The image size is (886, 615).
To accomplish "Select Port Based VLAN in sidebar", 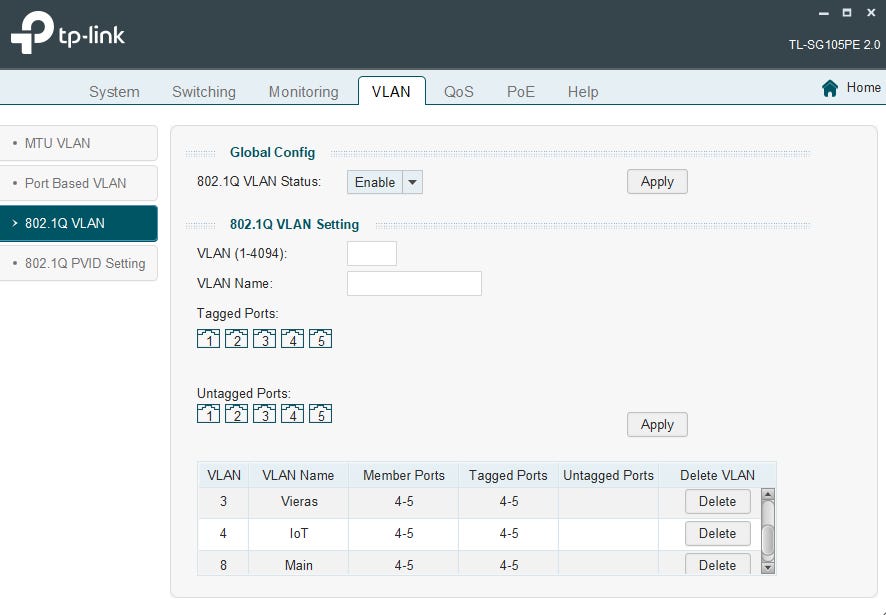I will click(x=79, y=183).
